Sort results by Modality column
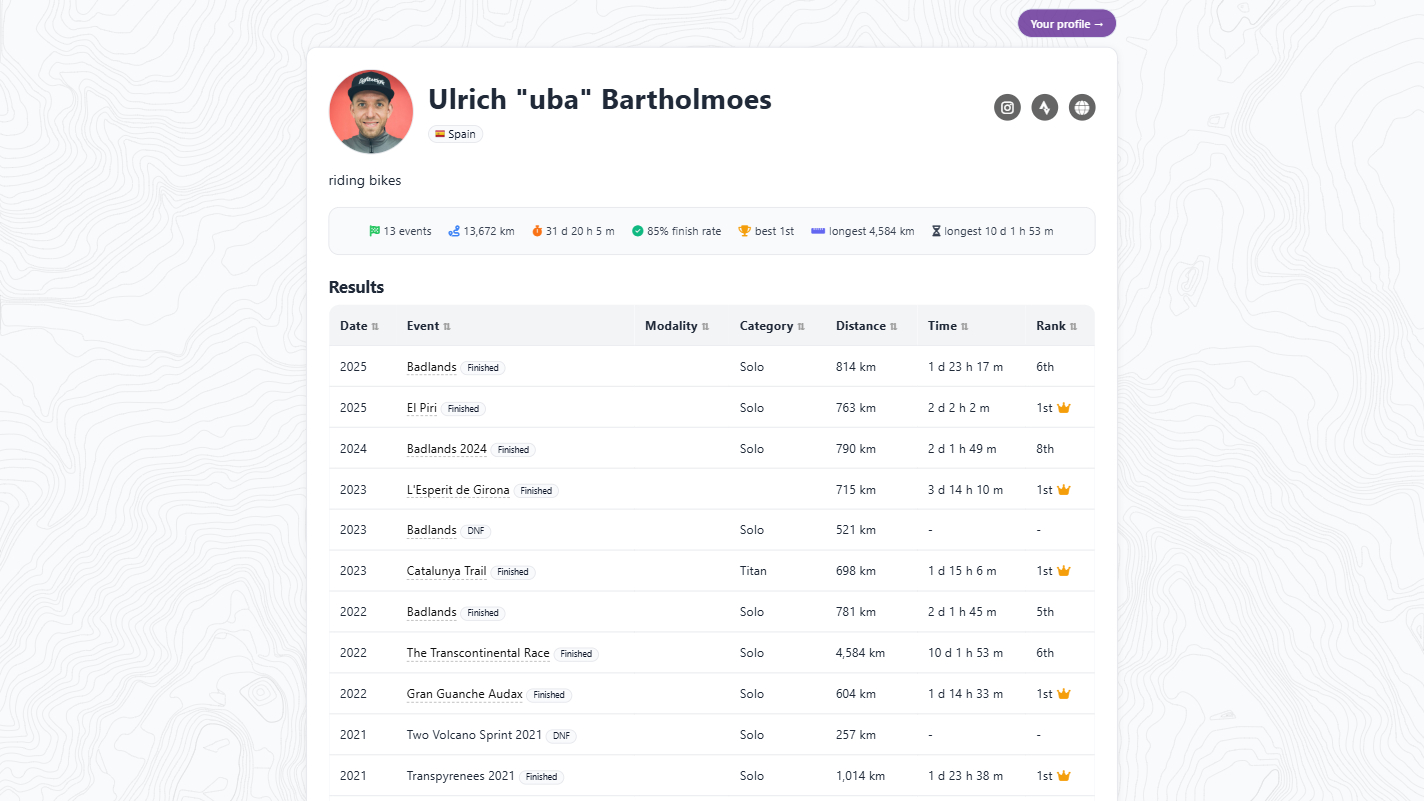 [x=676, y=326]
